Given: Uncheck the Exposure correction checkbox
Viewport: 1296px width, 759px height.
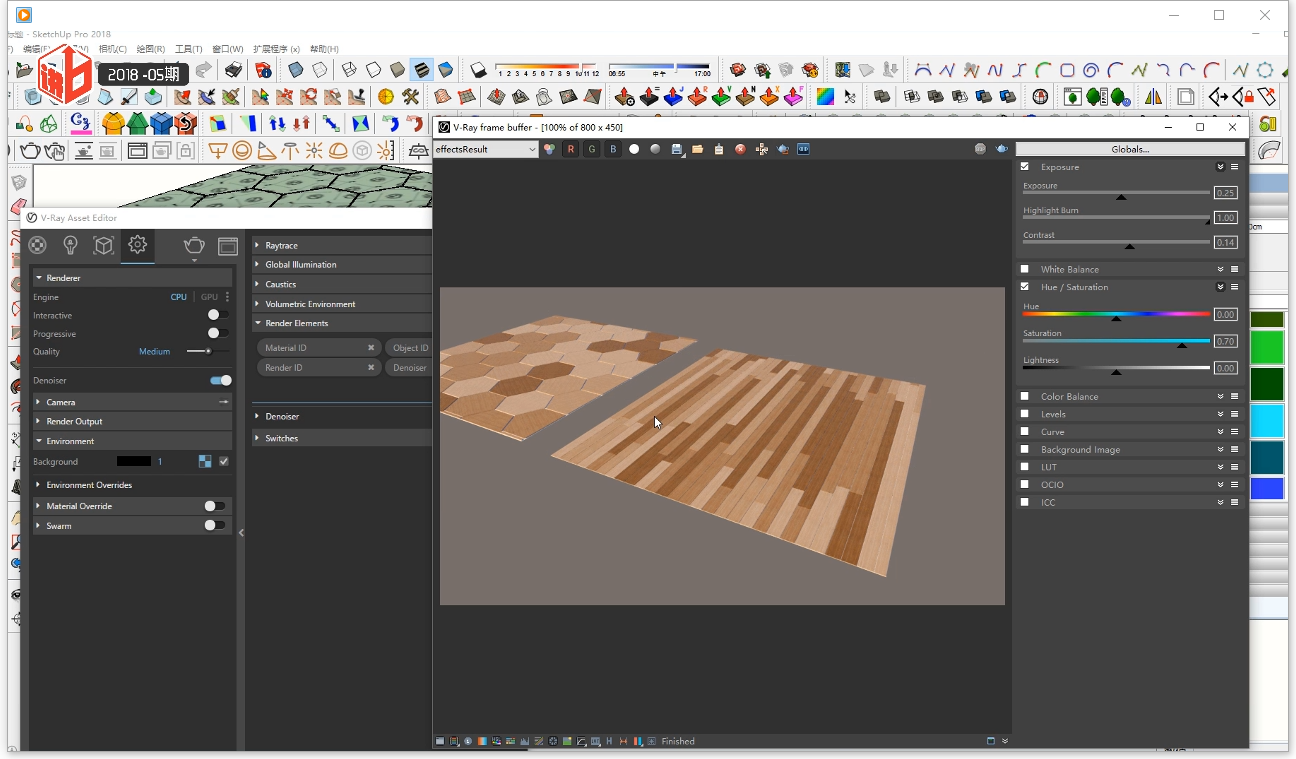Looking at the screenshot, I should pyautogui.click(x=1024, y=167).
